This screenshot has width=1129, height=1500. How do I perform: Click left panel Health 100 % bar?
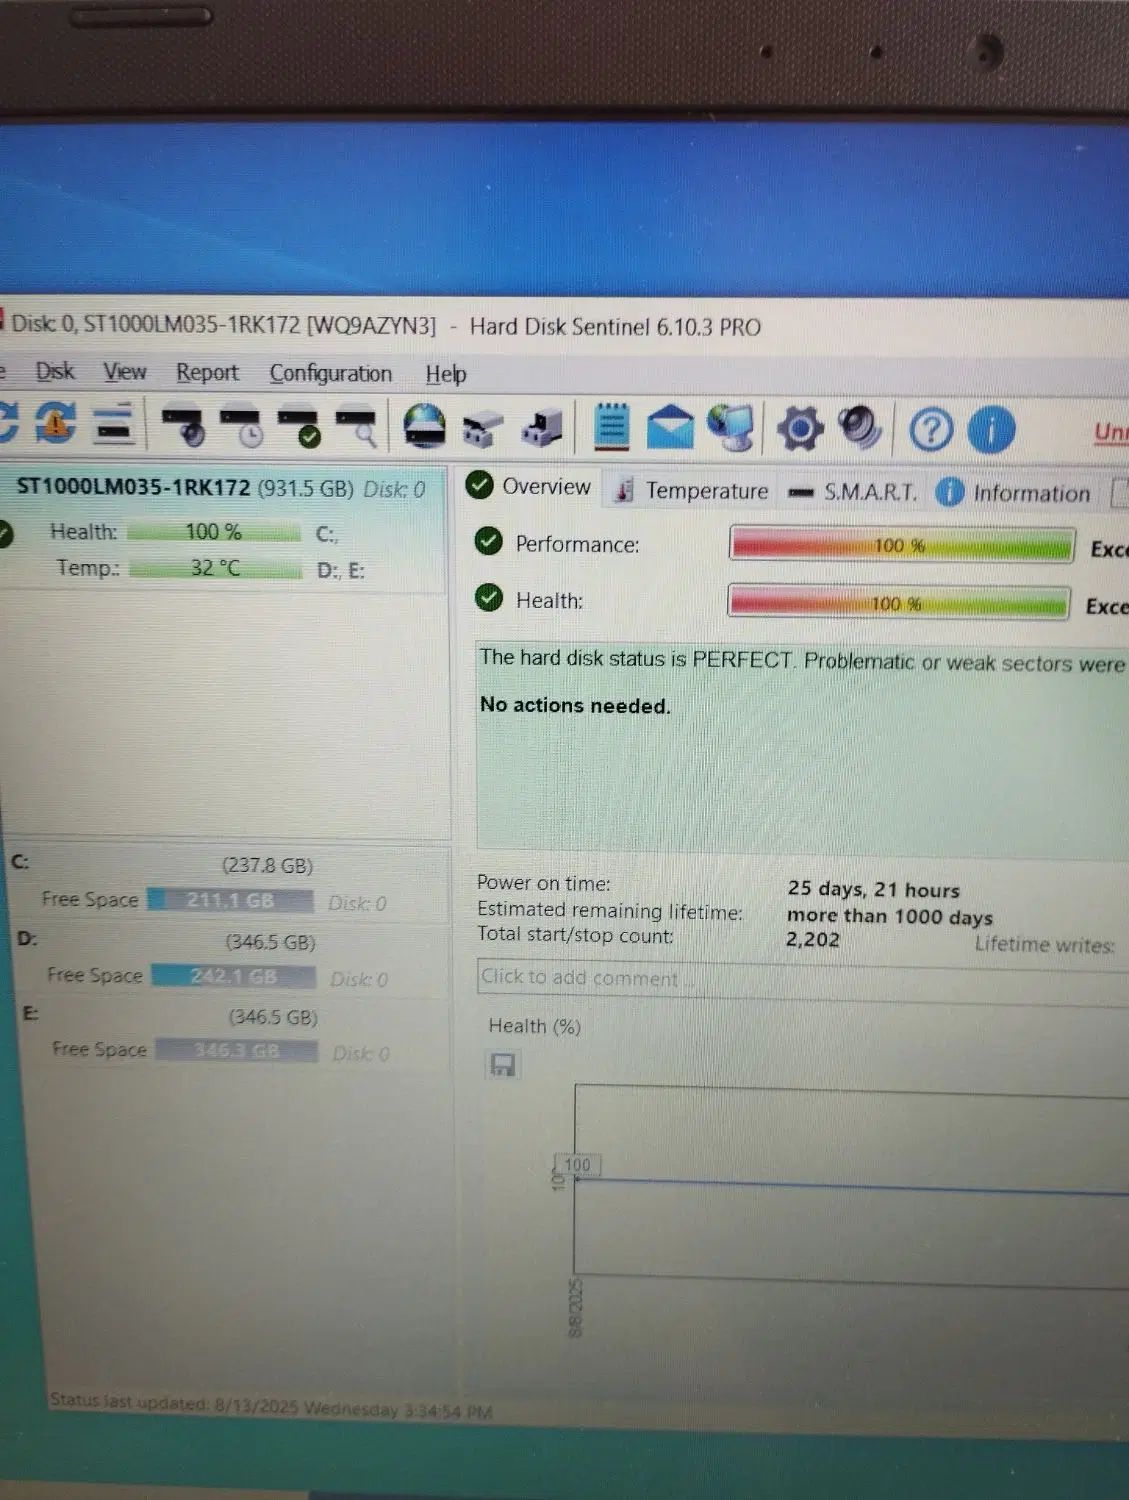pyautogui.click(x=214, y=532)
